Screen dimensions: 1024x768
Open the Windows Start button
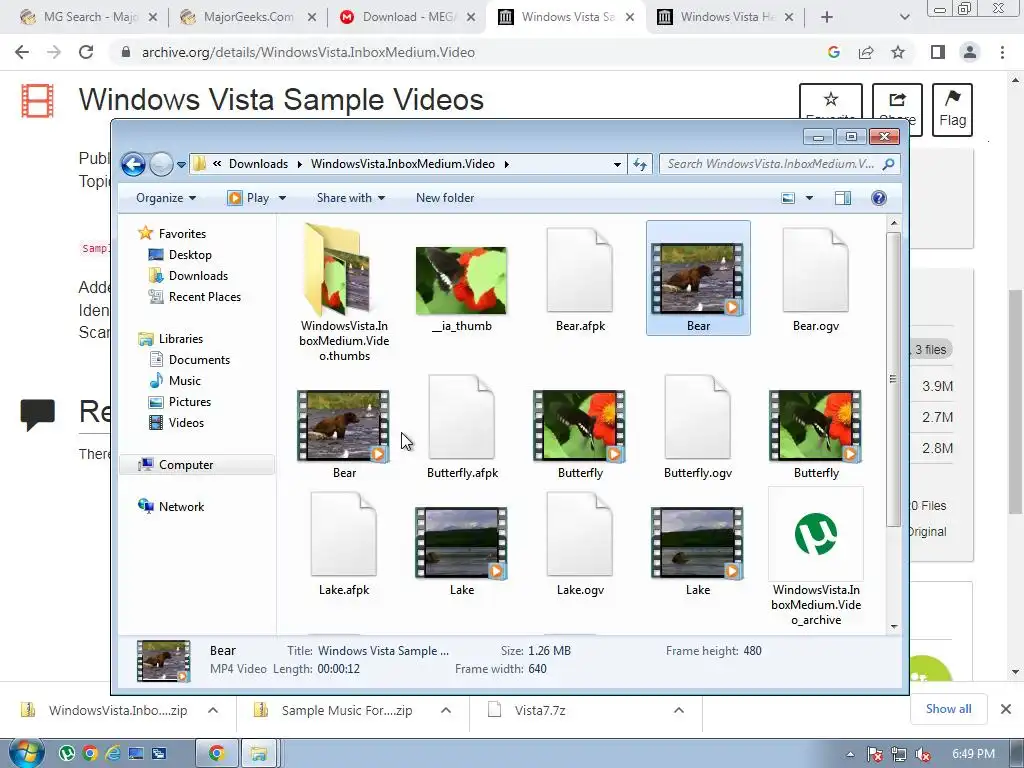[x=25, y=753]
